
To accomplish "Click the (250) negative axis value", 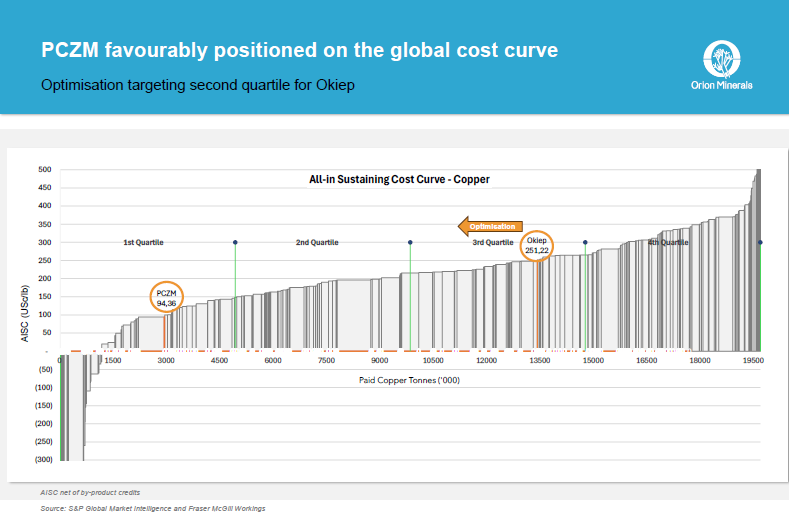I will coord(44,442).
